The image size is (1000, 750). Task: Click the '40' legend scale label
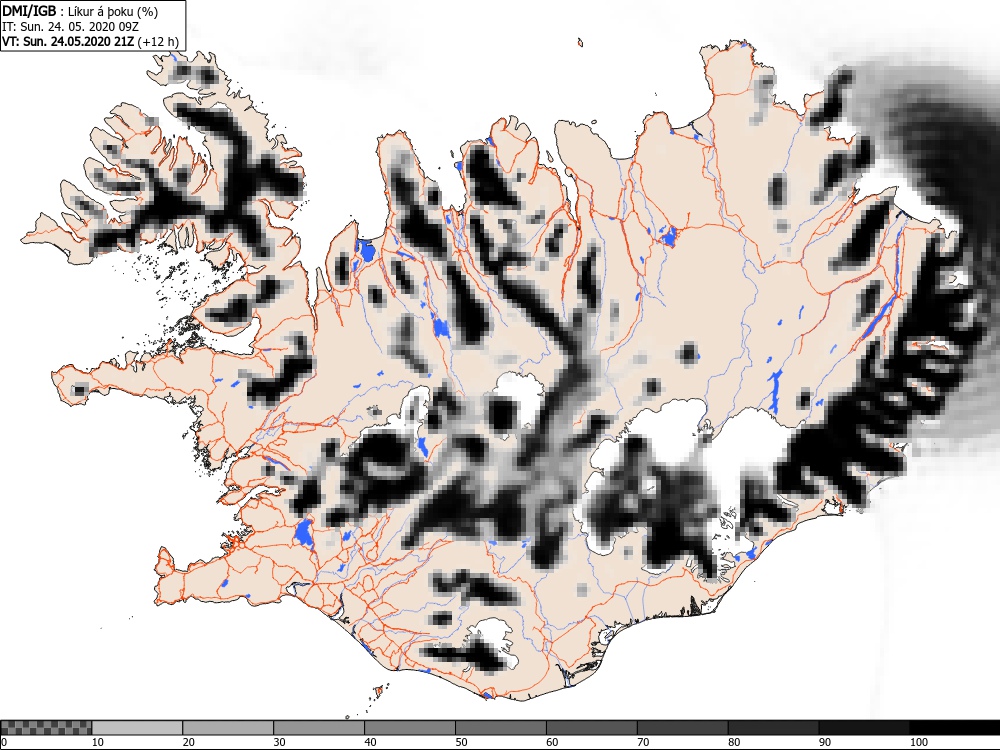coord(371,742)
